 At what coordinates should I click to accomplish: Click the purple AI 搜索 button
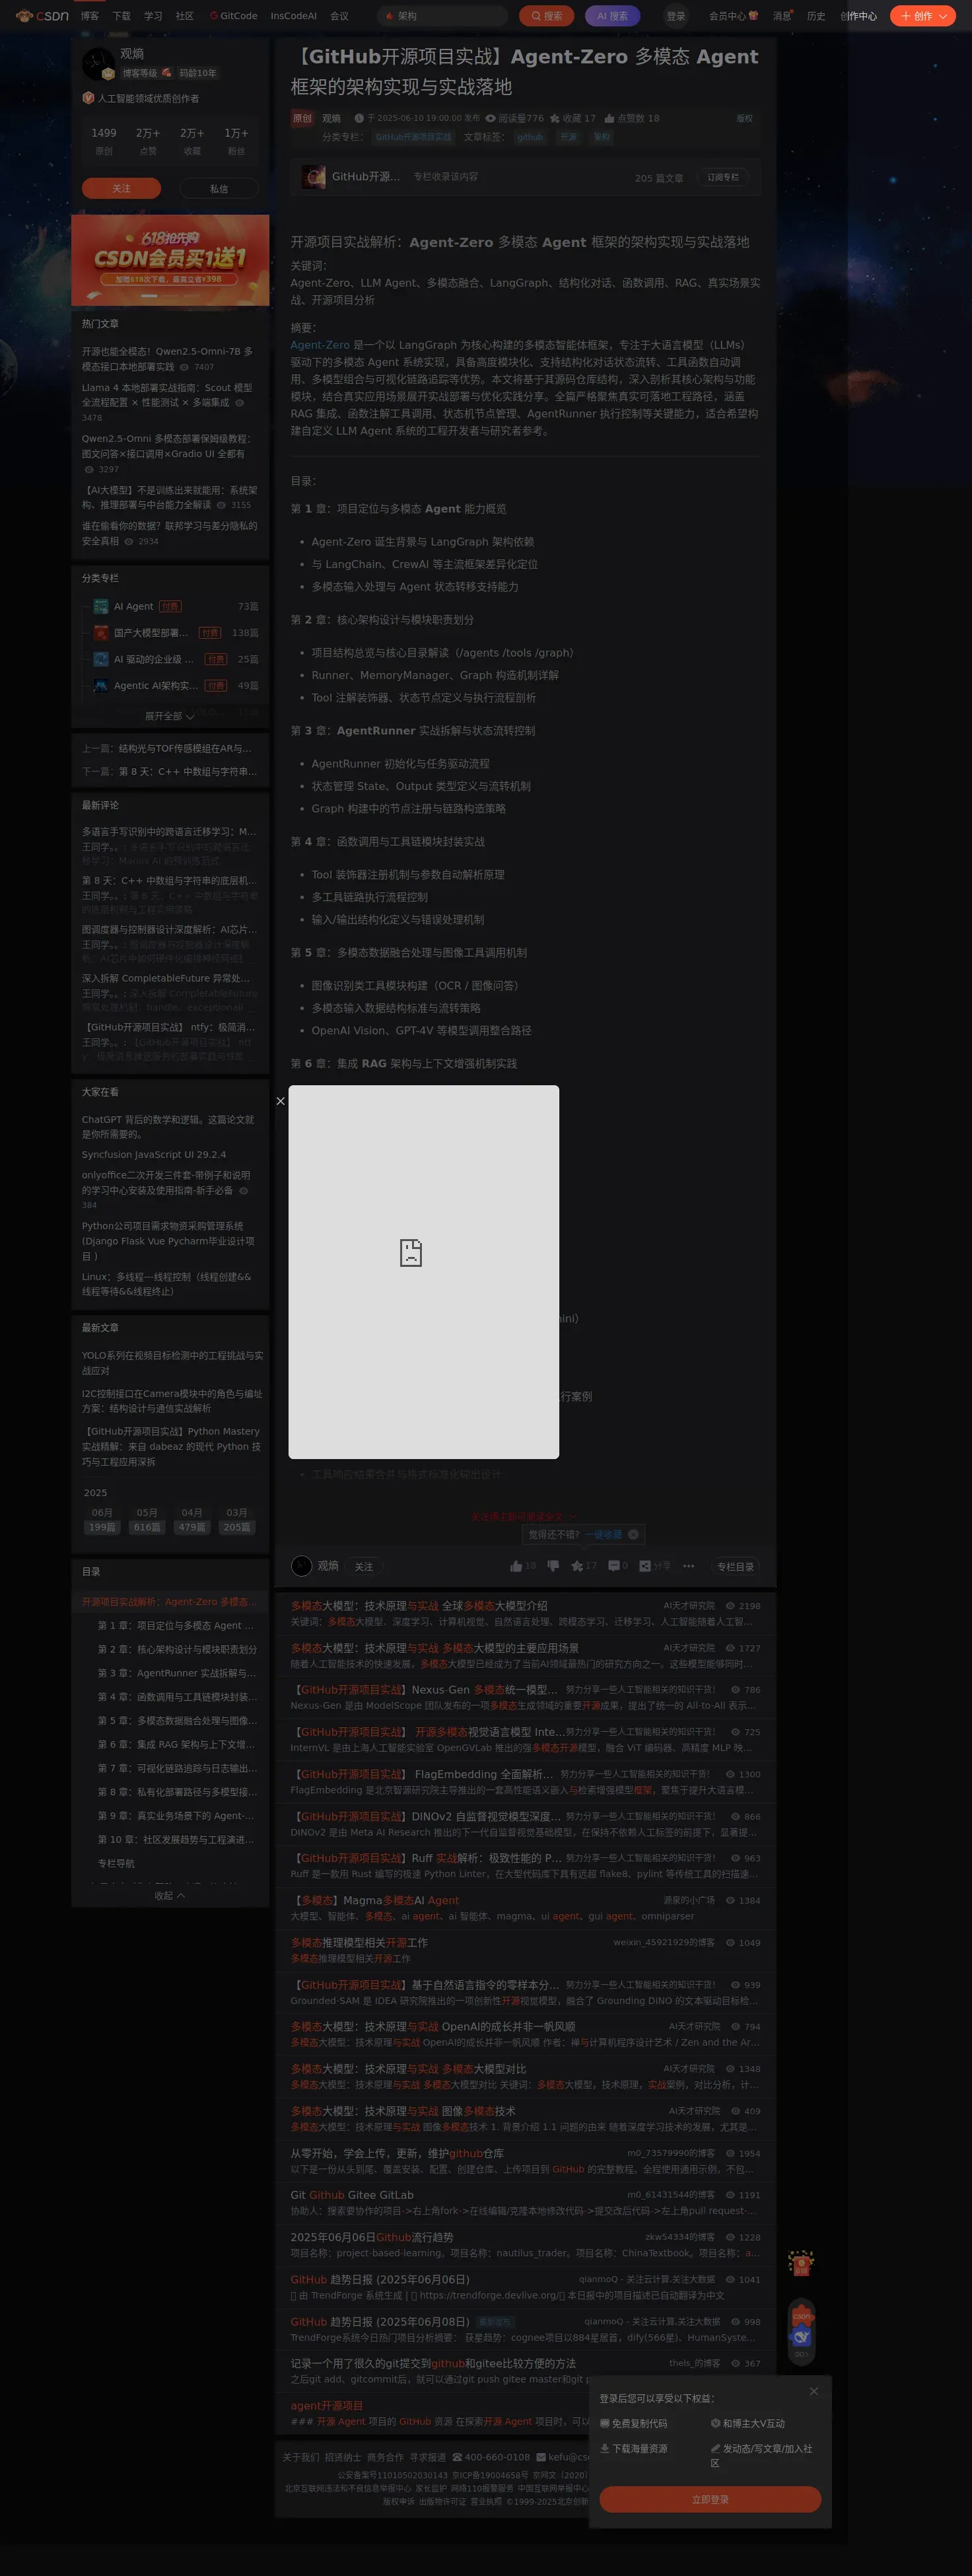[x=612, y=16]
